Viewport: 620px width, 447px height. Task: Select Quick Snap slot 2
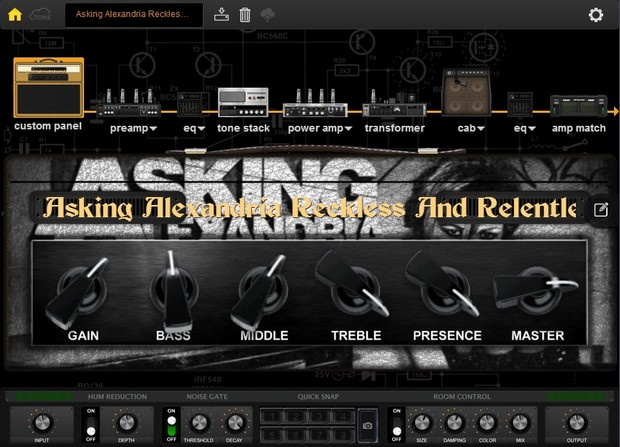(296, 417)
